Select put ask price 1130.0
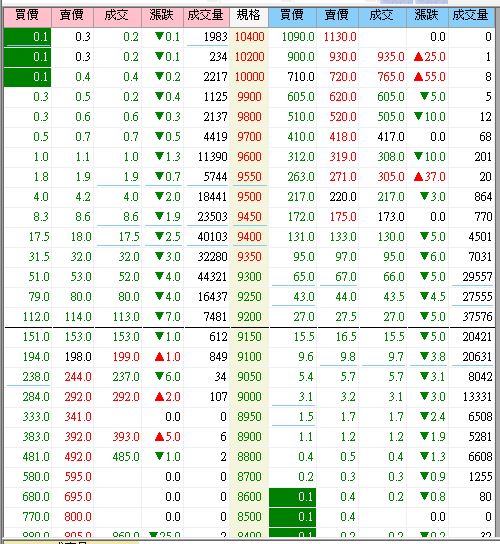The height and width of the screenshot is (544, 500). pyautogui.click(x=340, y=37)
